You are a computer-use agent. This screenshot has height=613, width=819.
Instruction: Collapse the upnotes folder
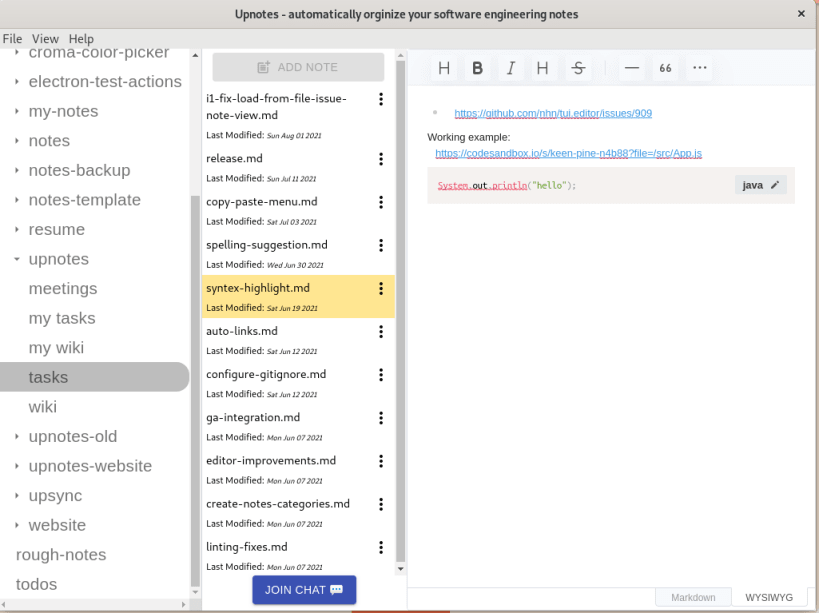17,259
